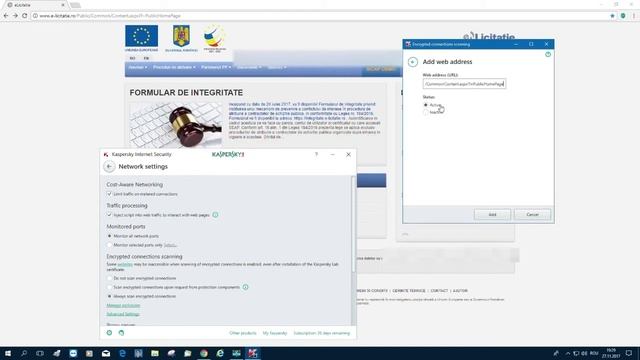
Task: Switch to Google Chrome on taskbar
Action: pyautogui.click(x=204, y=353)
